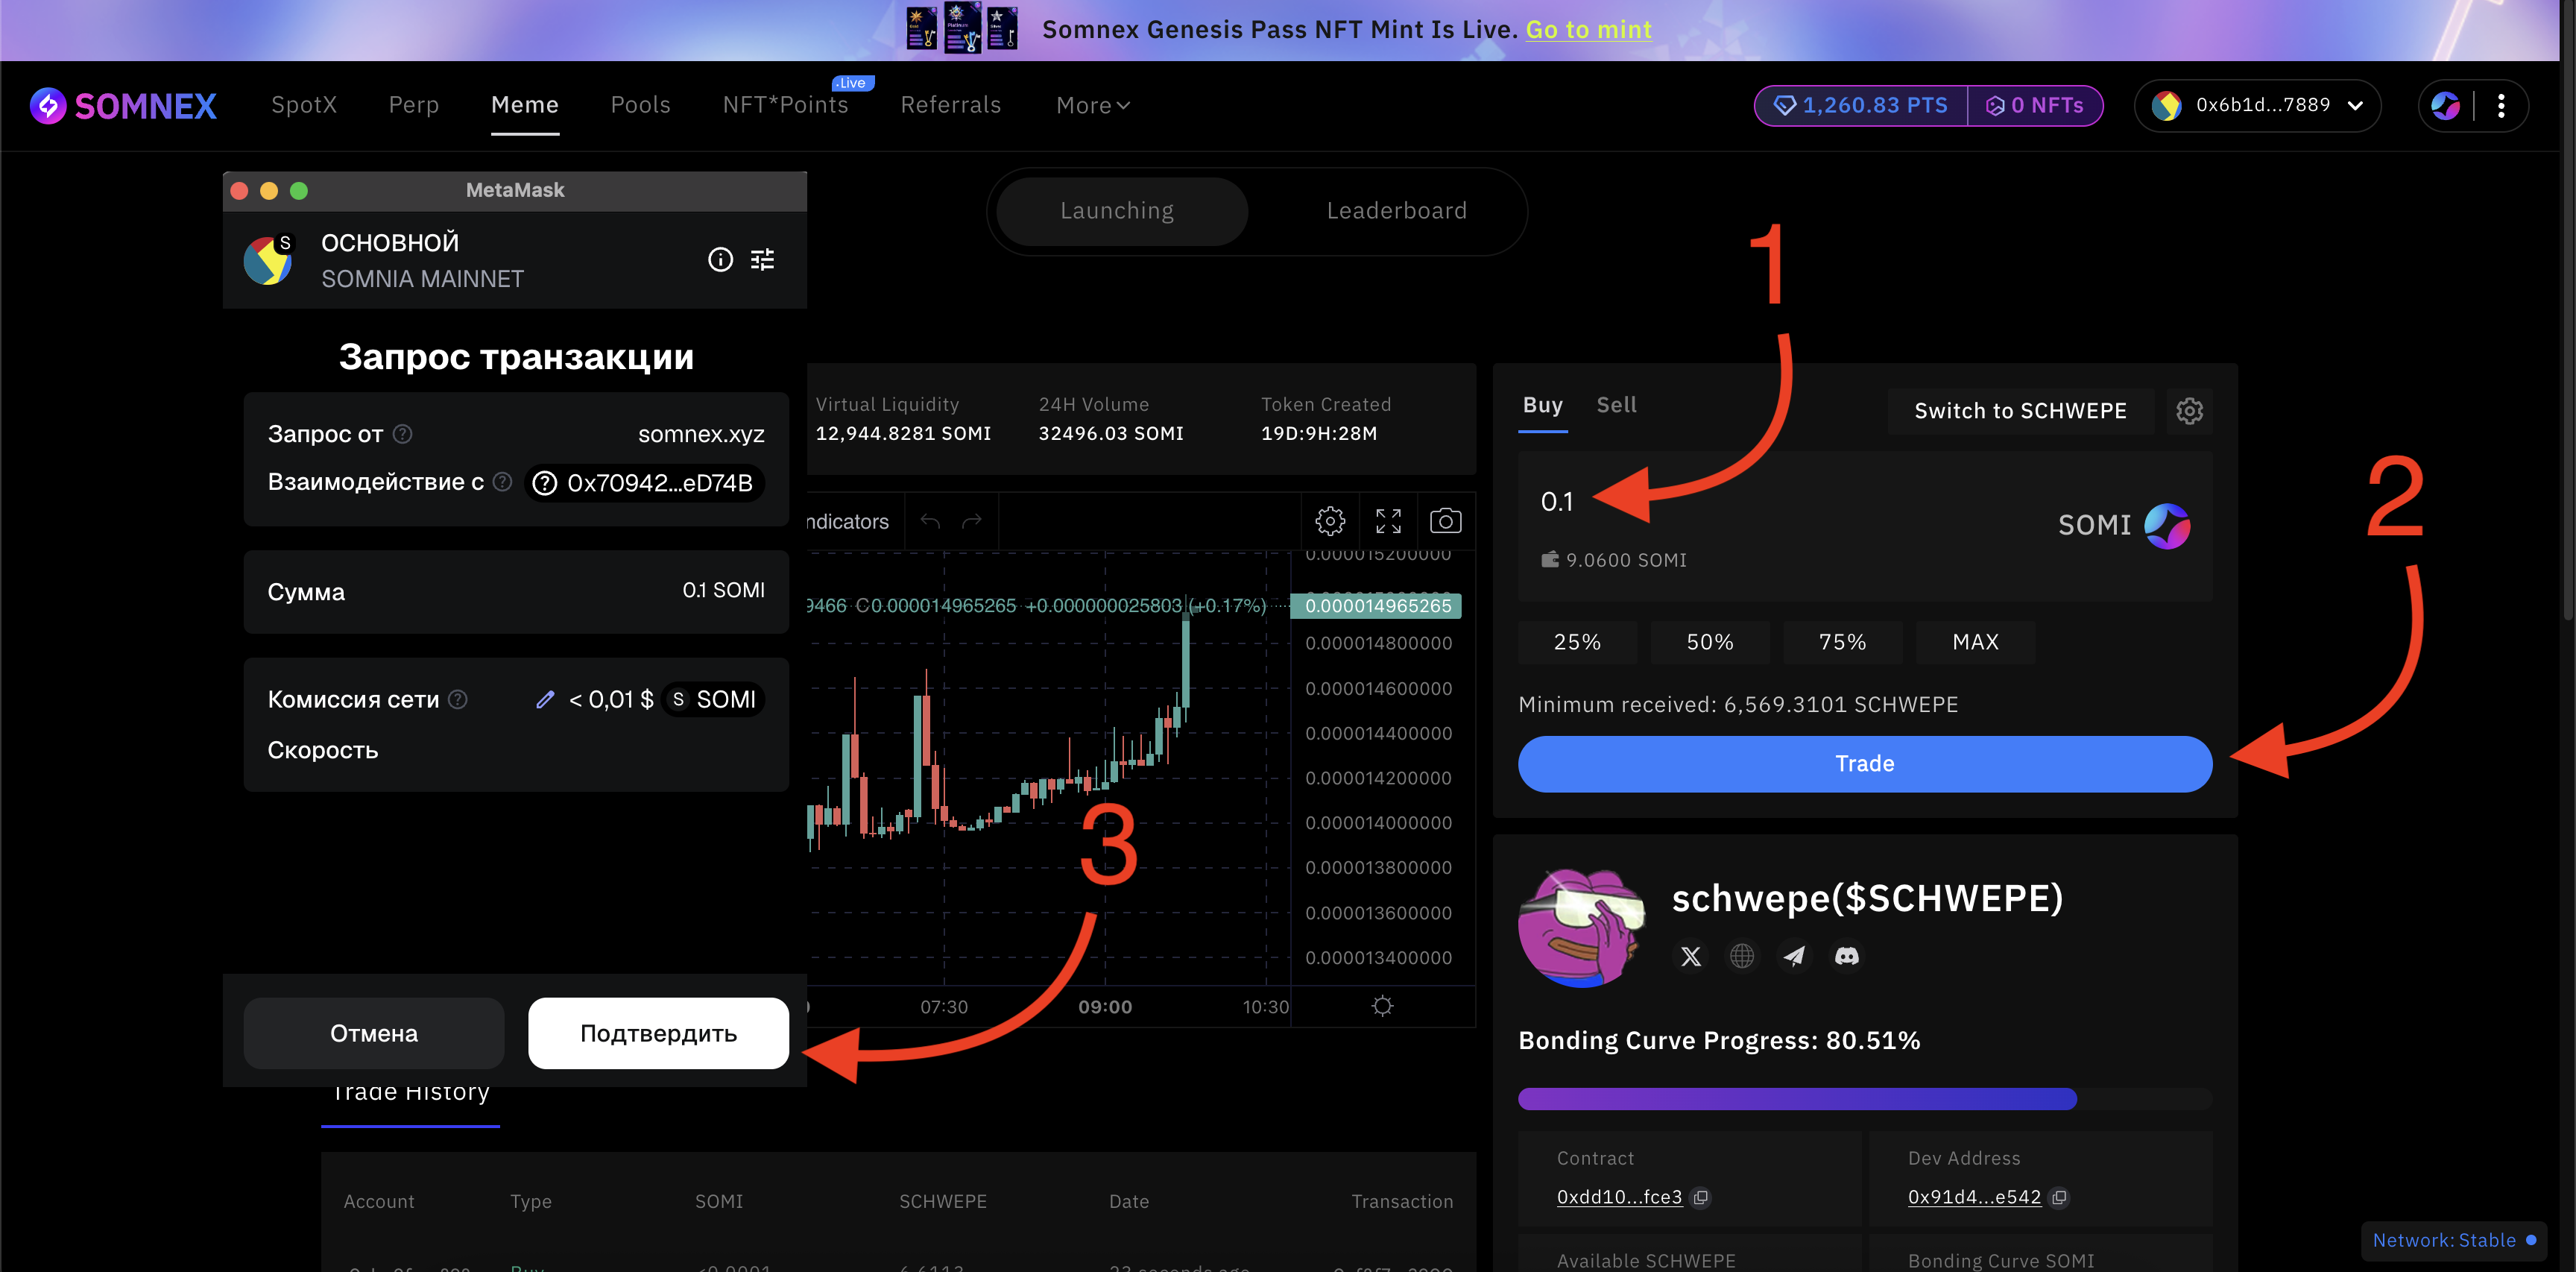Viewport: 2576px width, 1272px height.
Task: Edit network fee with pencil icon
Action: click(x=545, y=700)
